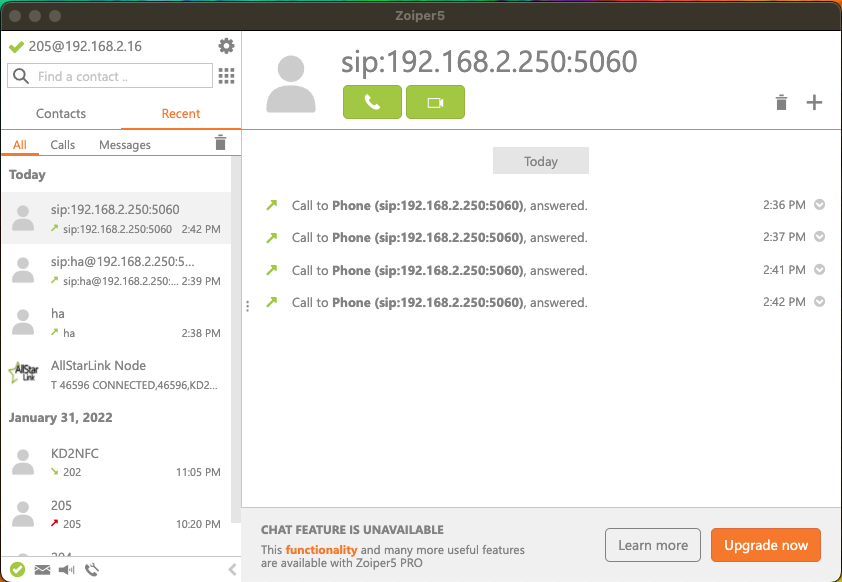Viewport: 842px width, 582px height.
Task: Expand options for the 2:42 PM call
Action: 819,302
